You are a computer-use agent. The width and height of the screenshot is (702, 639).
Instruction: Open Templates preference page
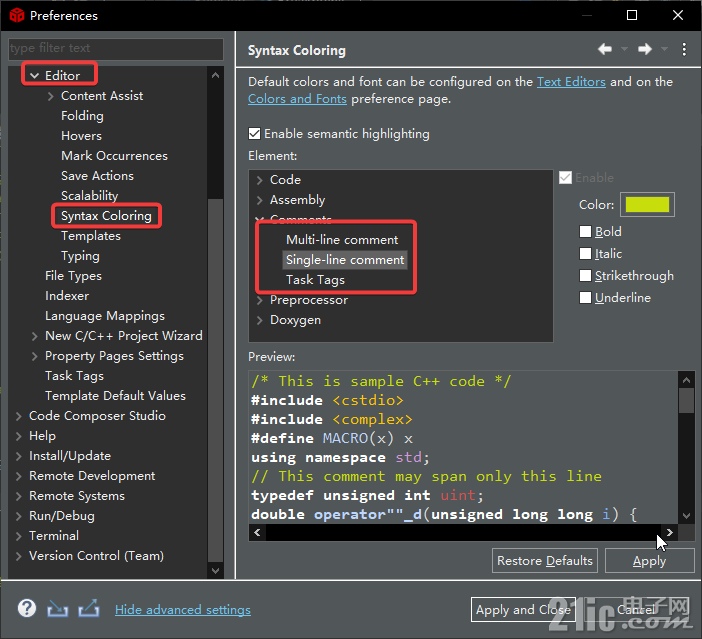coord(91,236)
